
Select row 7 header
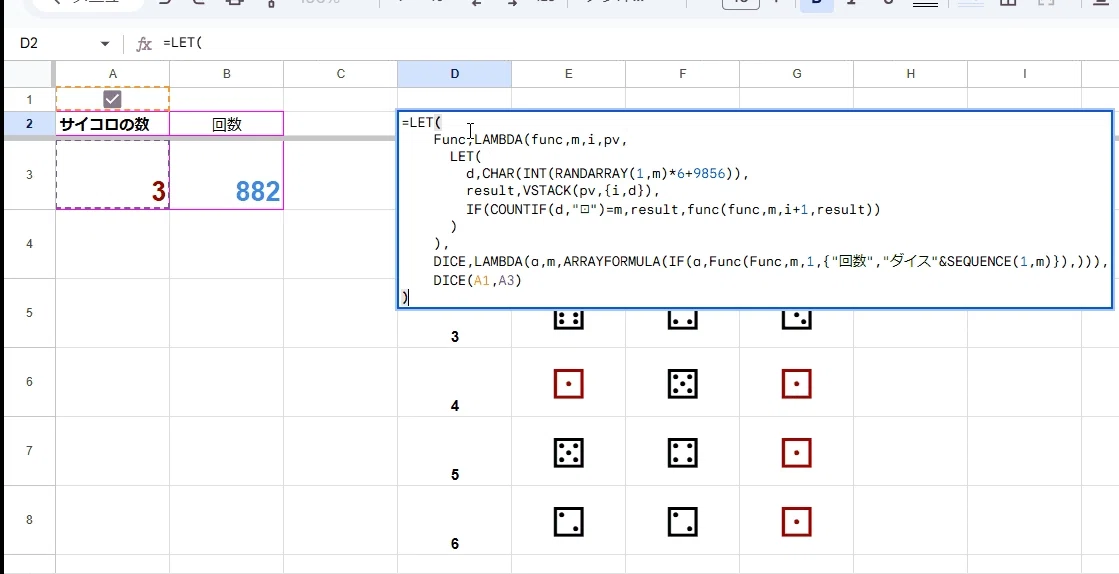29,451
